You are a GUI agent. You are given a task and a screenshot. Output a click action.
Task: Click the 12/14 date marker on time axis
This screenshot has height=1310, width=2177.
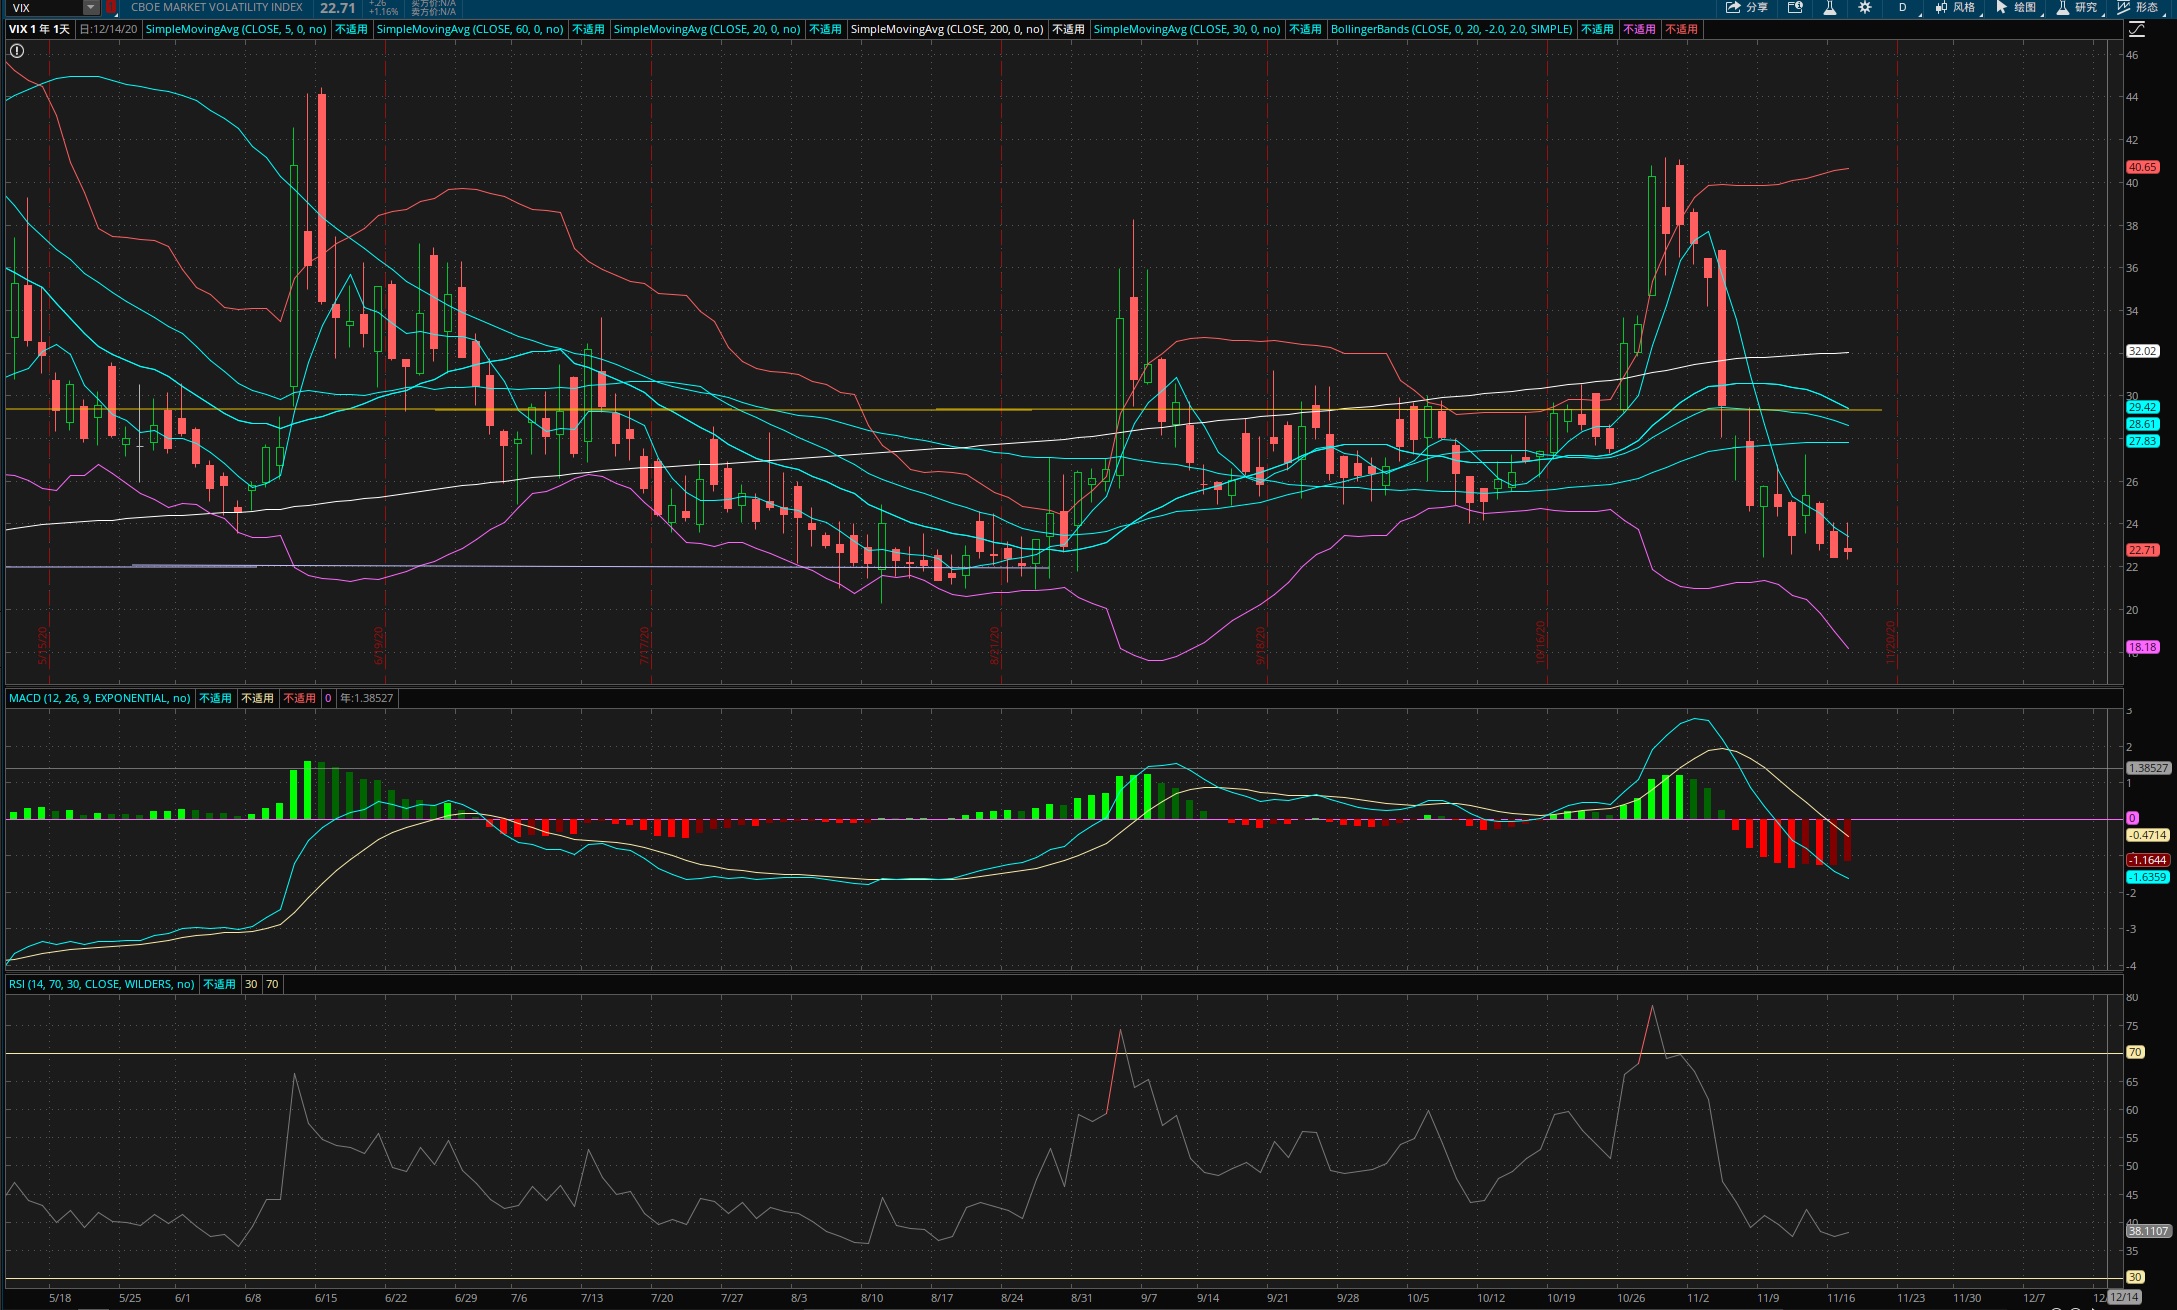pyautogui.click(x=2125, y=1297)
